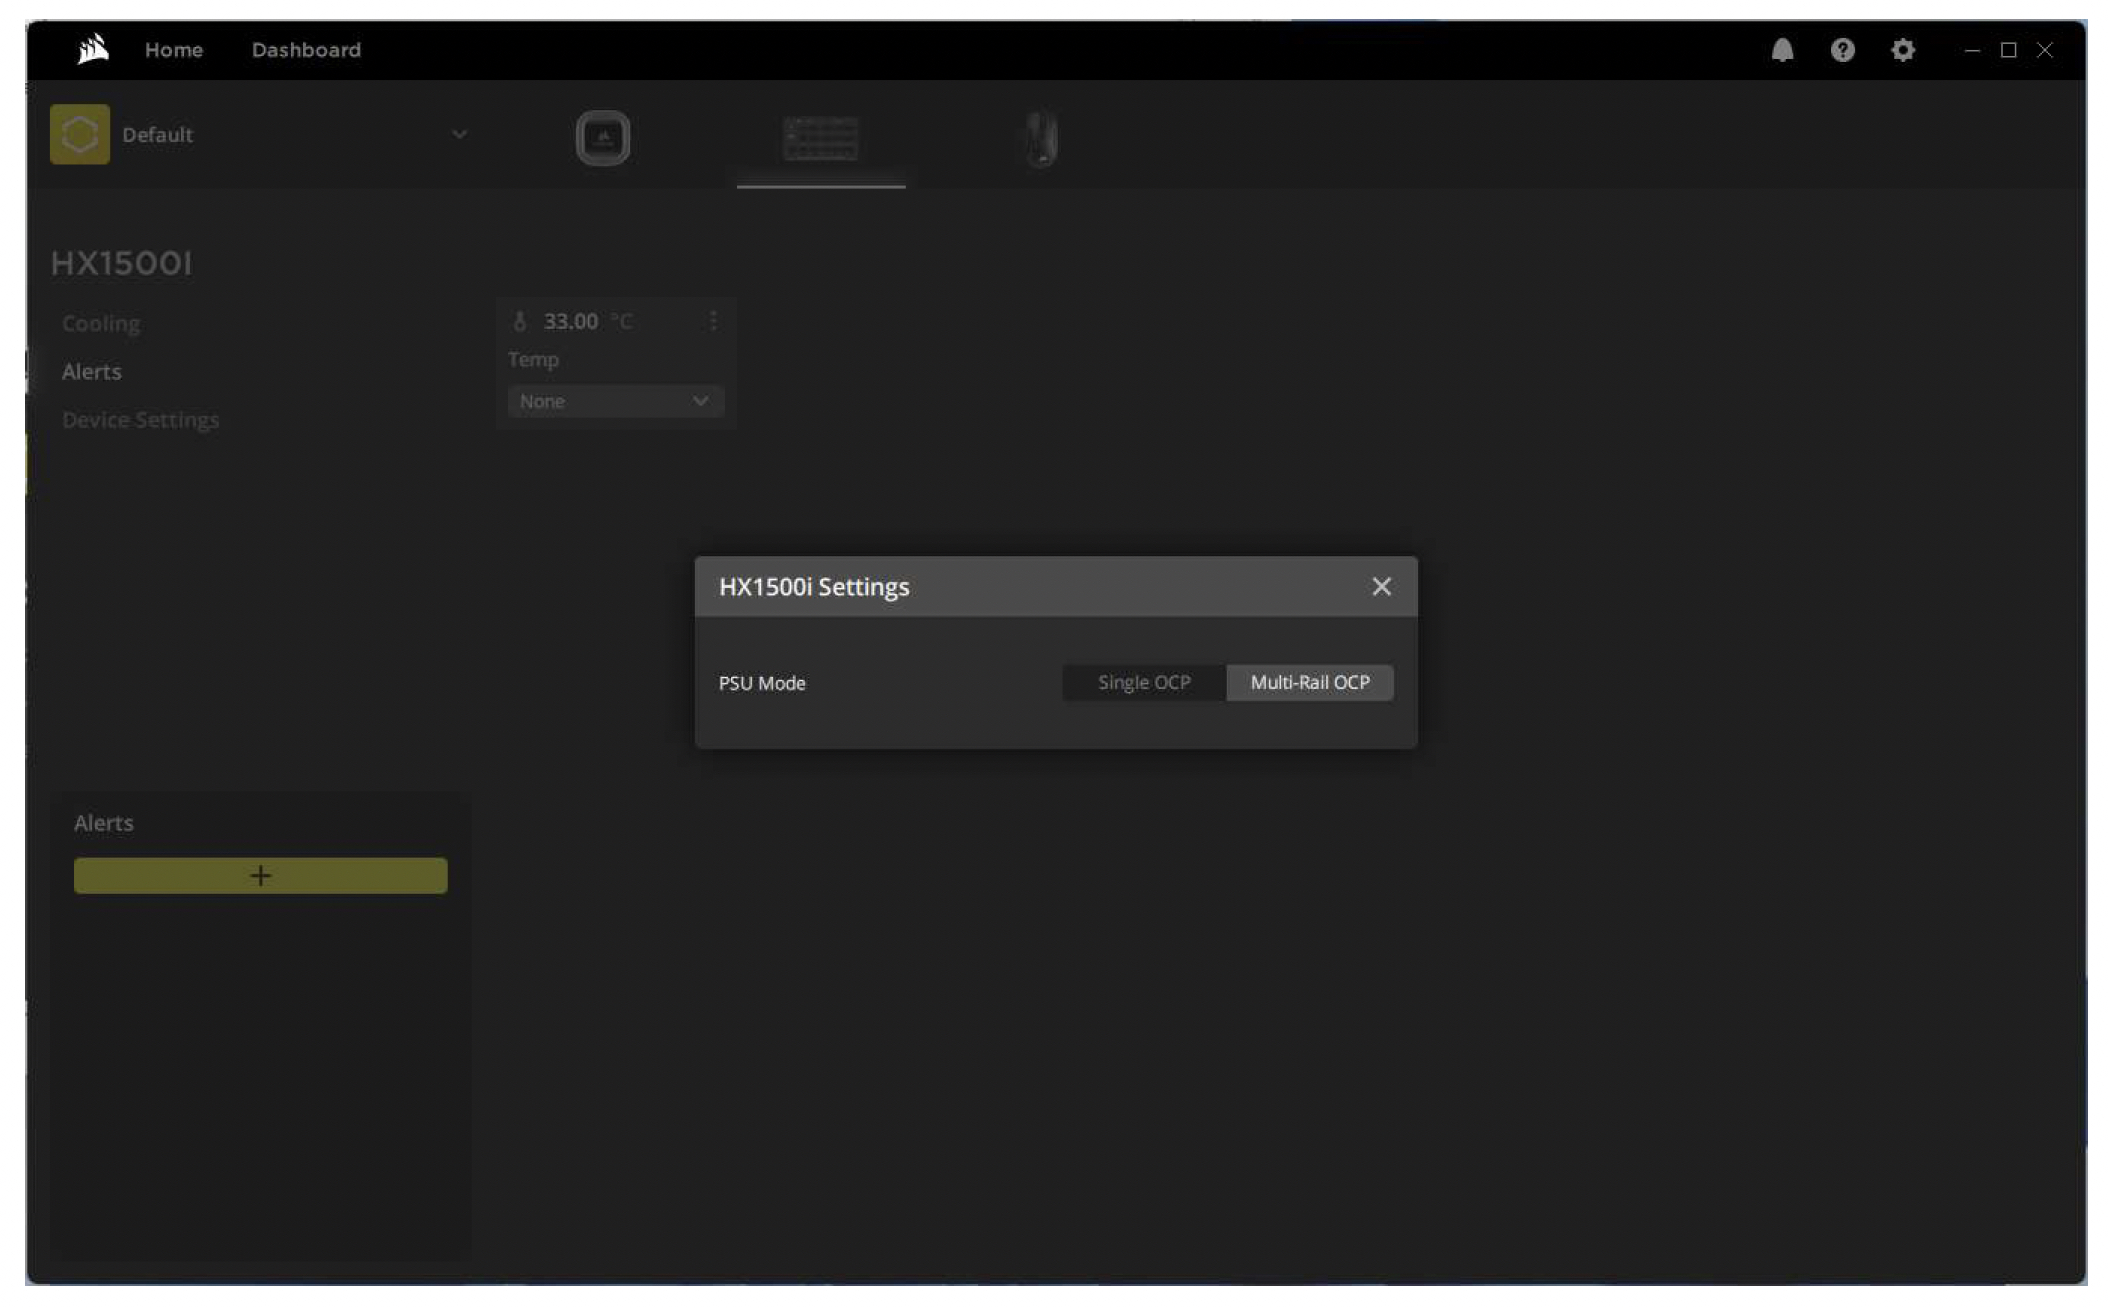Select Cooling in the sidebar
The width and height of the screenshot is (2108, 1308).
click(x=101, y=324)
